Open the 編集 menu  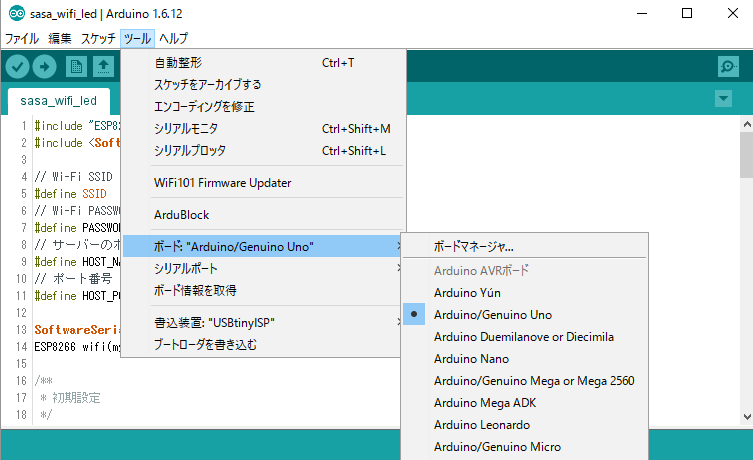(60, 38)
